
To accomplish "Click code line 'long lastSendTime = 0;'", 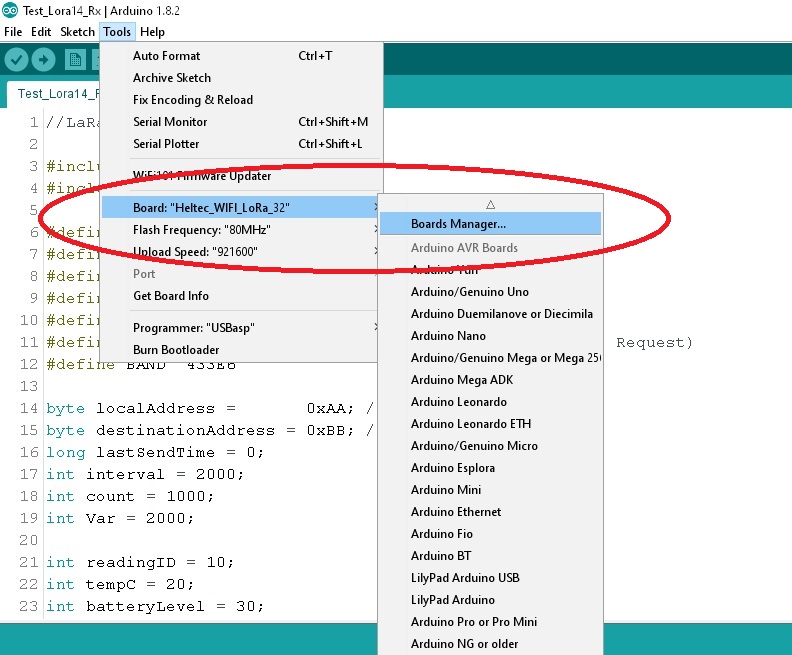I will tap(155, 452).
